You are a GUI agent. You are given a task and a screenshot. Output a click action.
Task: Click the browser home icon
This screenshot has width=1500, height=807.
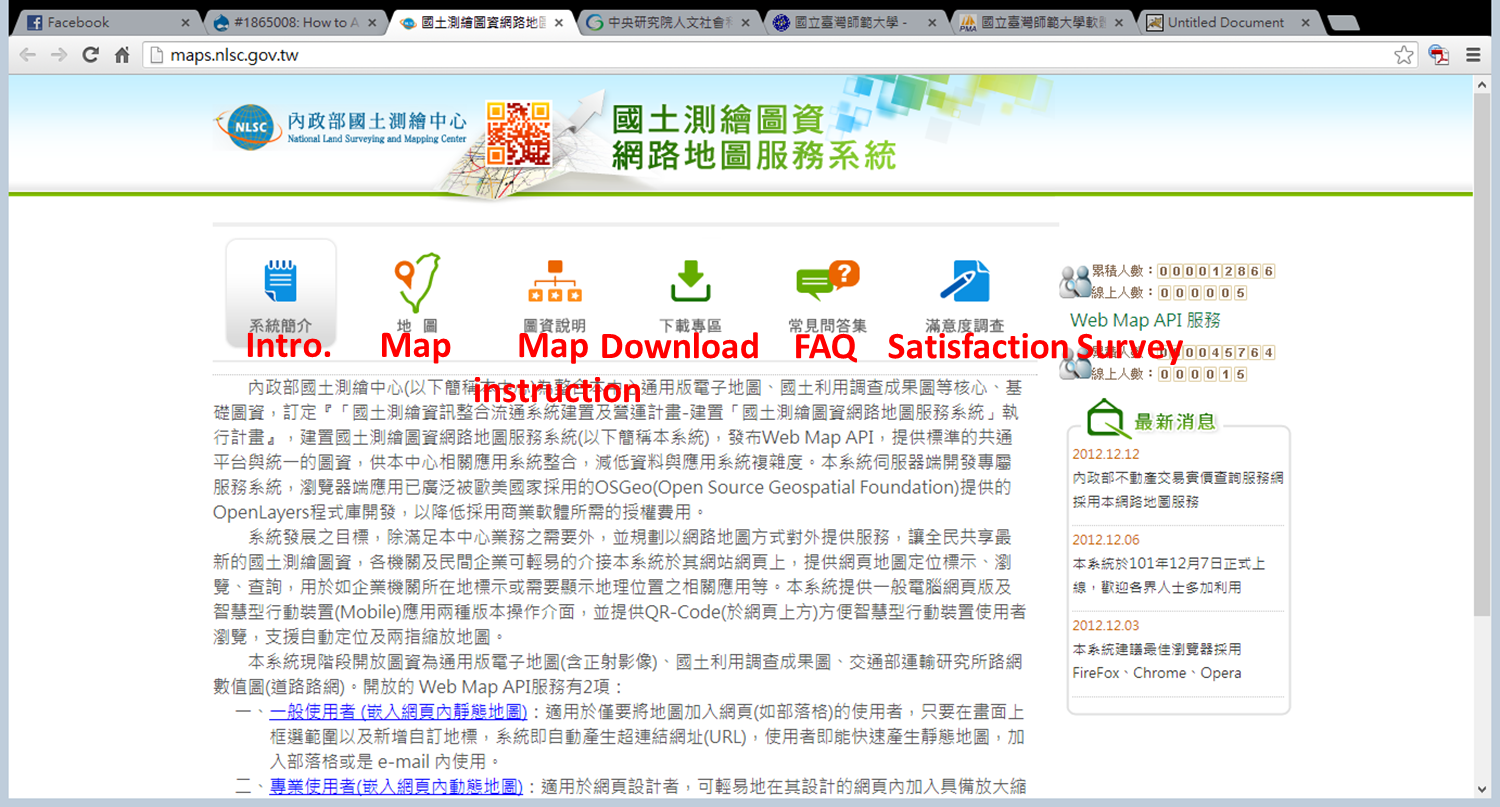(122, 55)
